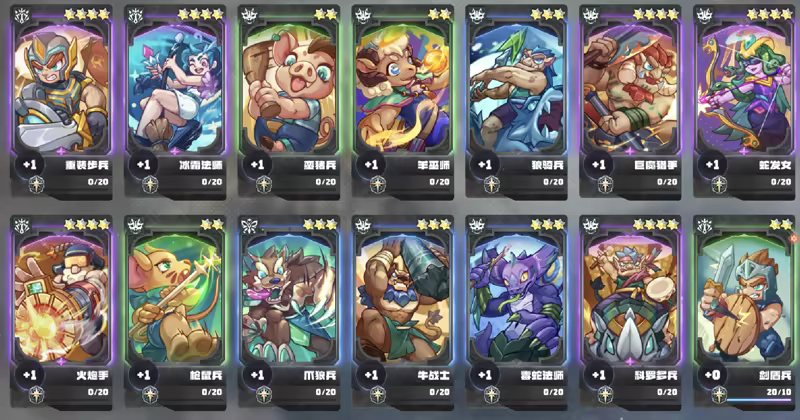This screenshot has height=420, width=800.
Task: Select the 重装步兵 armored infantry card
Action: (61, 102)
